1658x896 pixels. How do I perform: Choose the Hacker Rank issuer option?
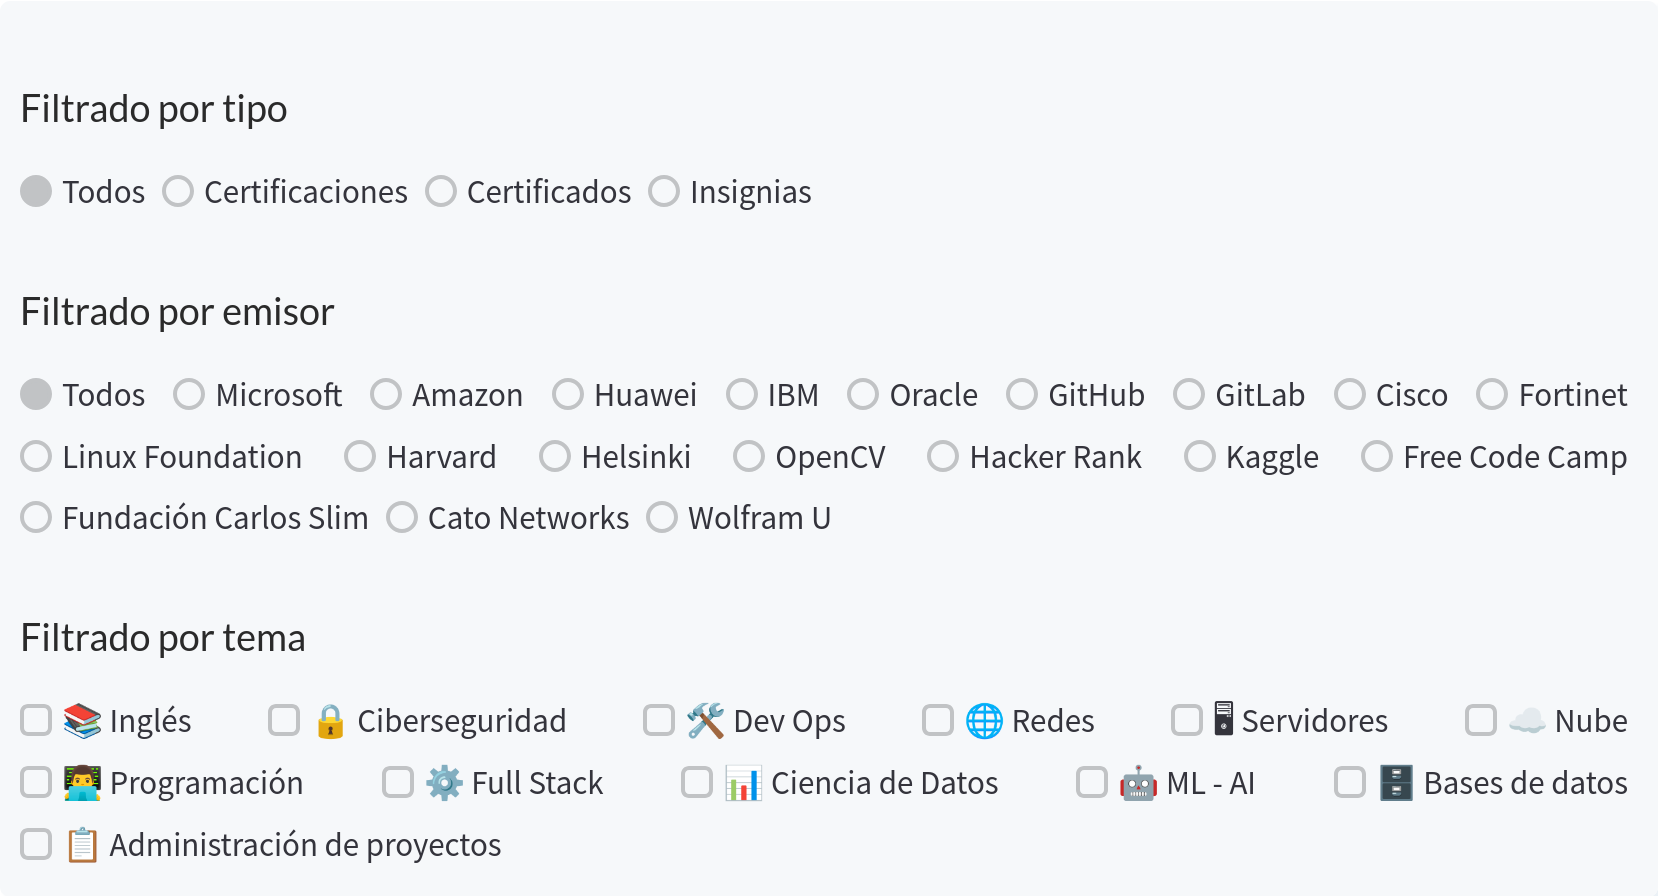[943, 456]
